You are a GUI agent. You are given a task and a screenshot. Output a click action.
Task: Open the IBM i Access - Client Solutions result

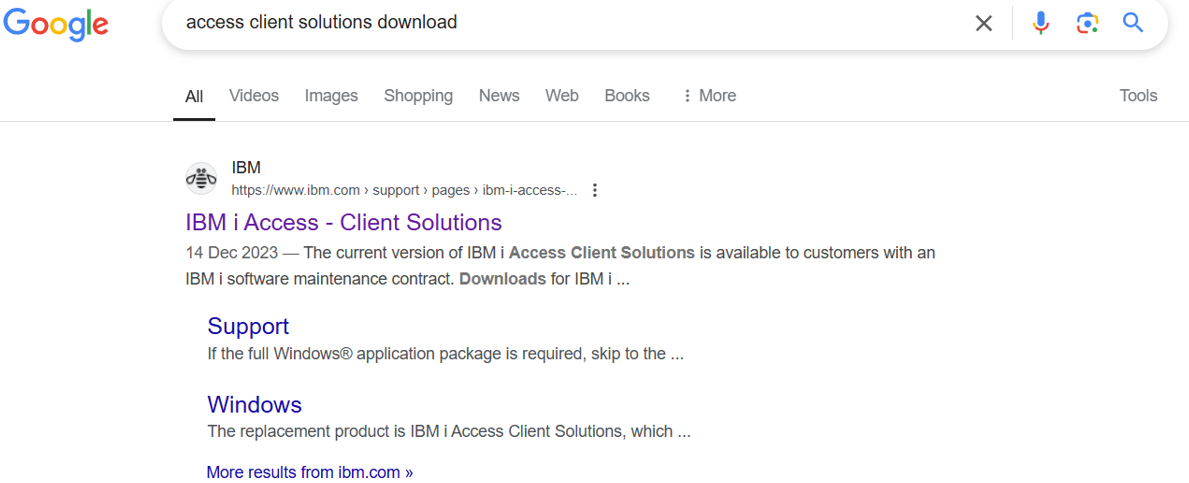pos(344,222)
